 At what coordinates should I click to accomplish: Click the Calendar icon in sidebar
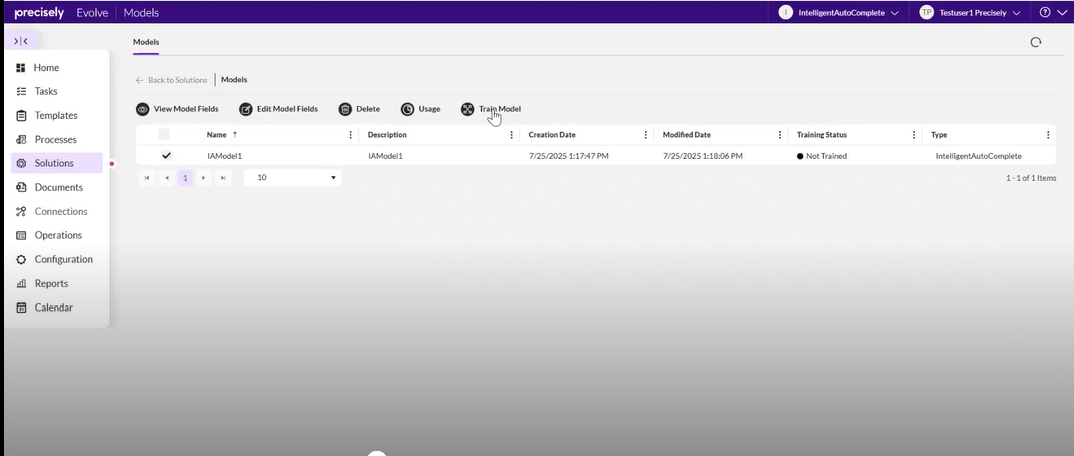pyautogui.click(x=21, y=308)
